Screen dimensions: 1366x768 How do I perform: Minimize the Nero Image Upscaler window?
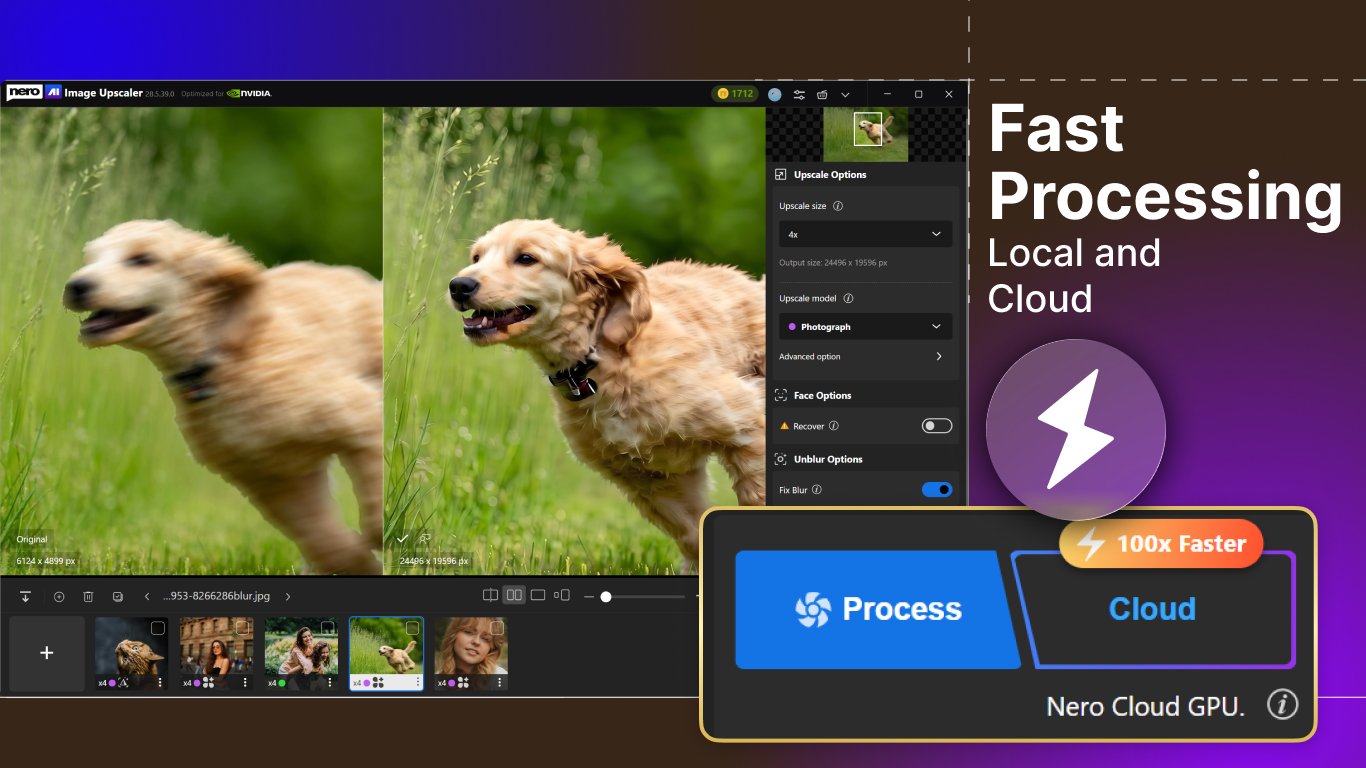pos(887,94)
